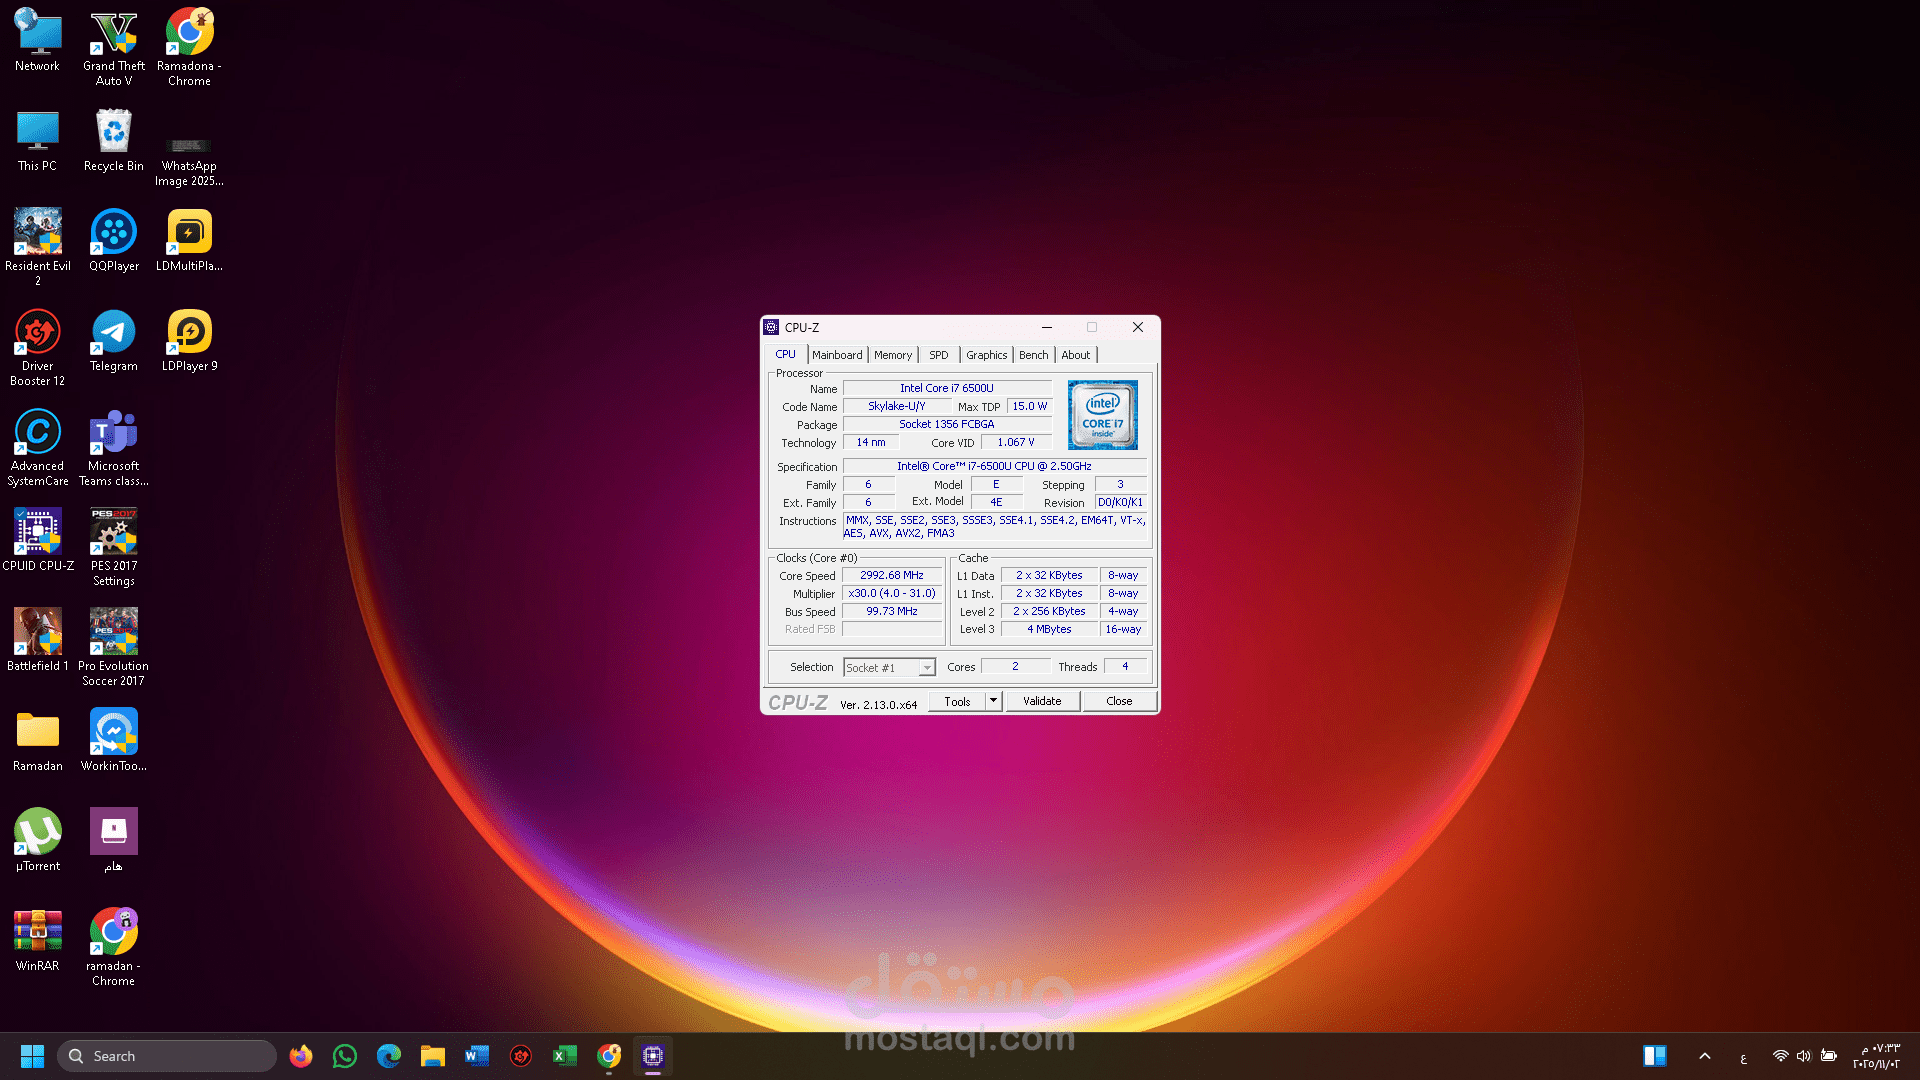Launch Grand Theft Auto V shortcut

114,46
